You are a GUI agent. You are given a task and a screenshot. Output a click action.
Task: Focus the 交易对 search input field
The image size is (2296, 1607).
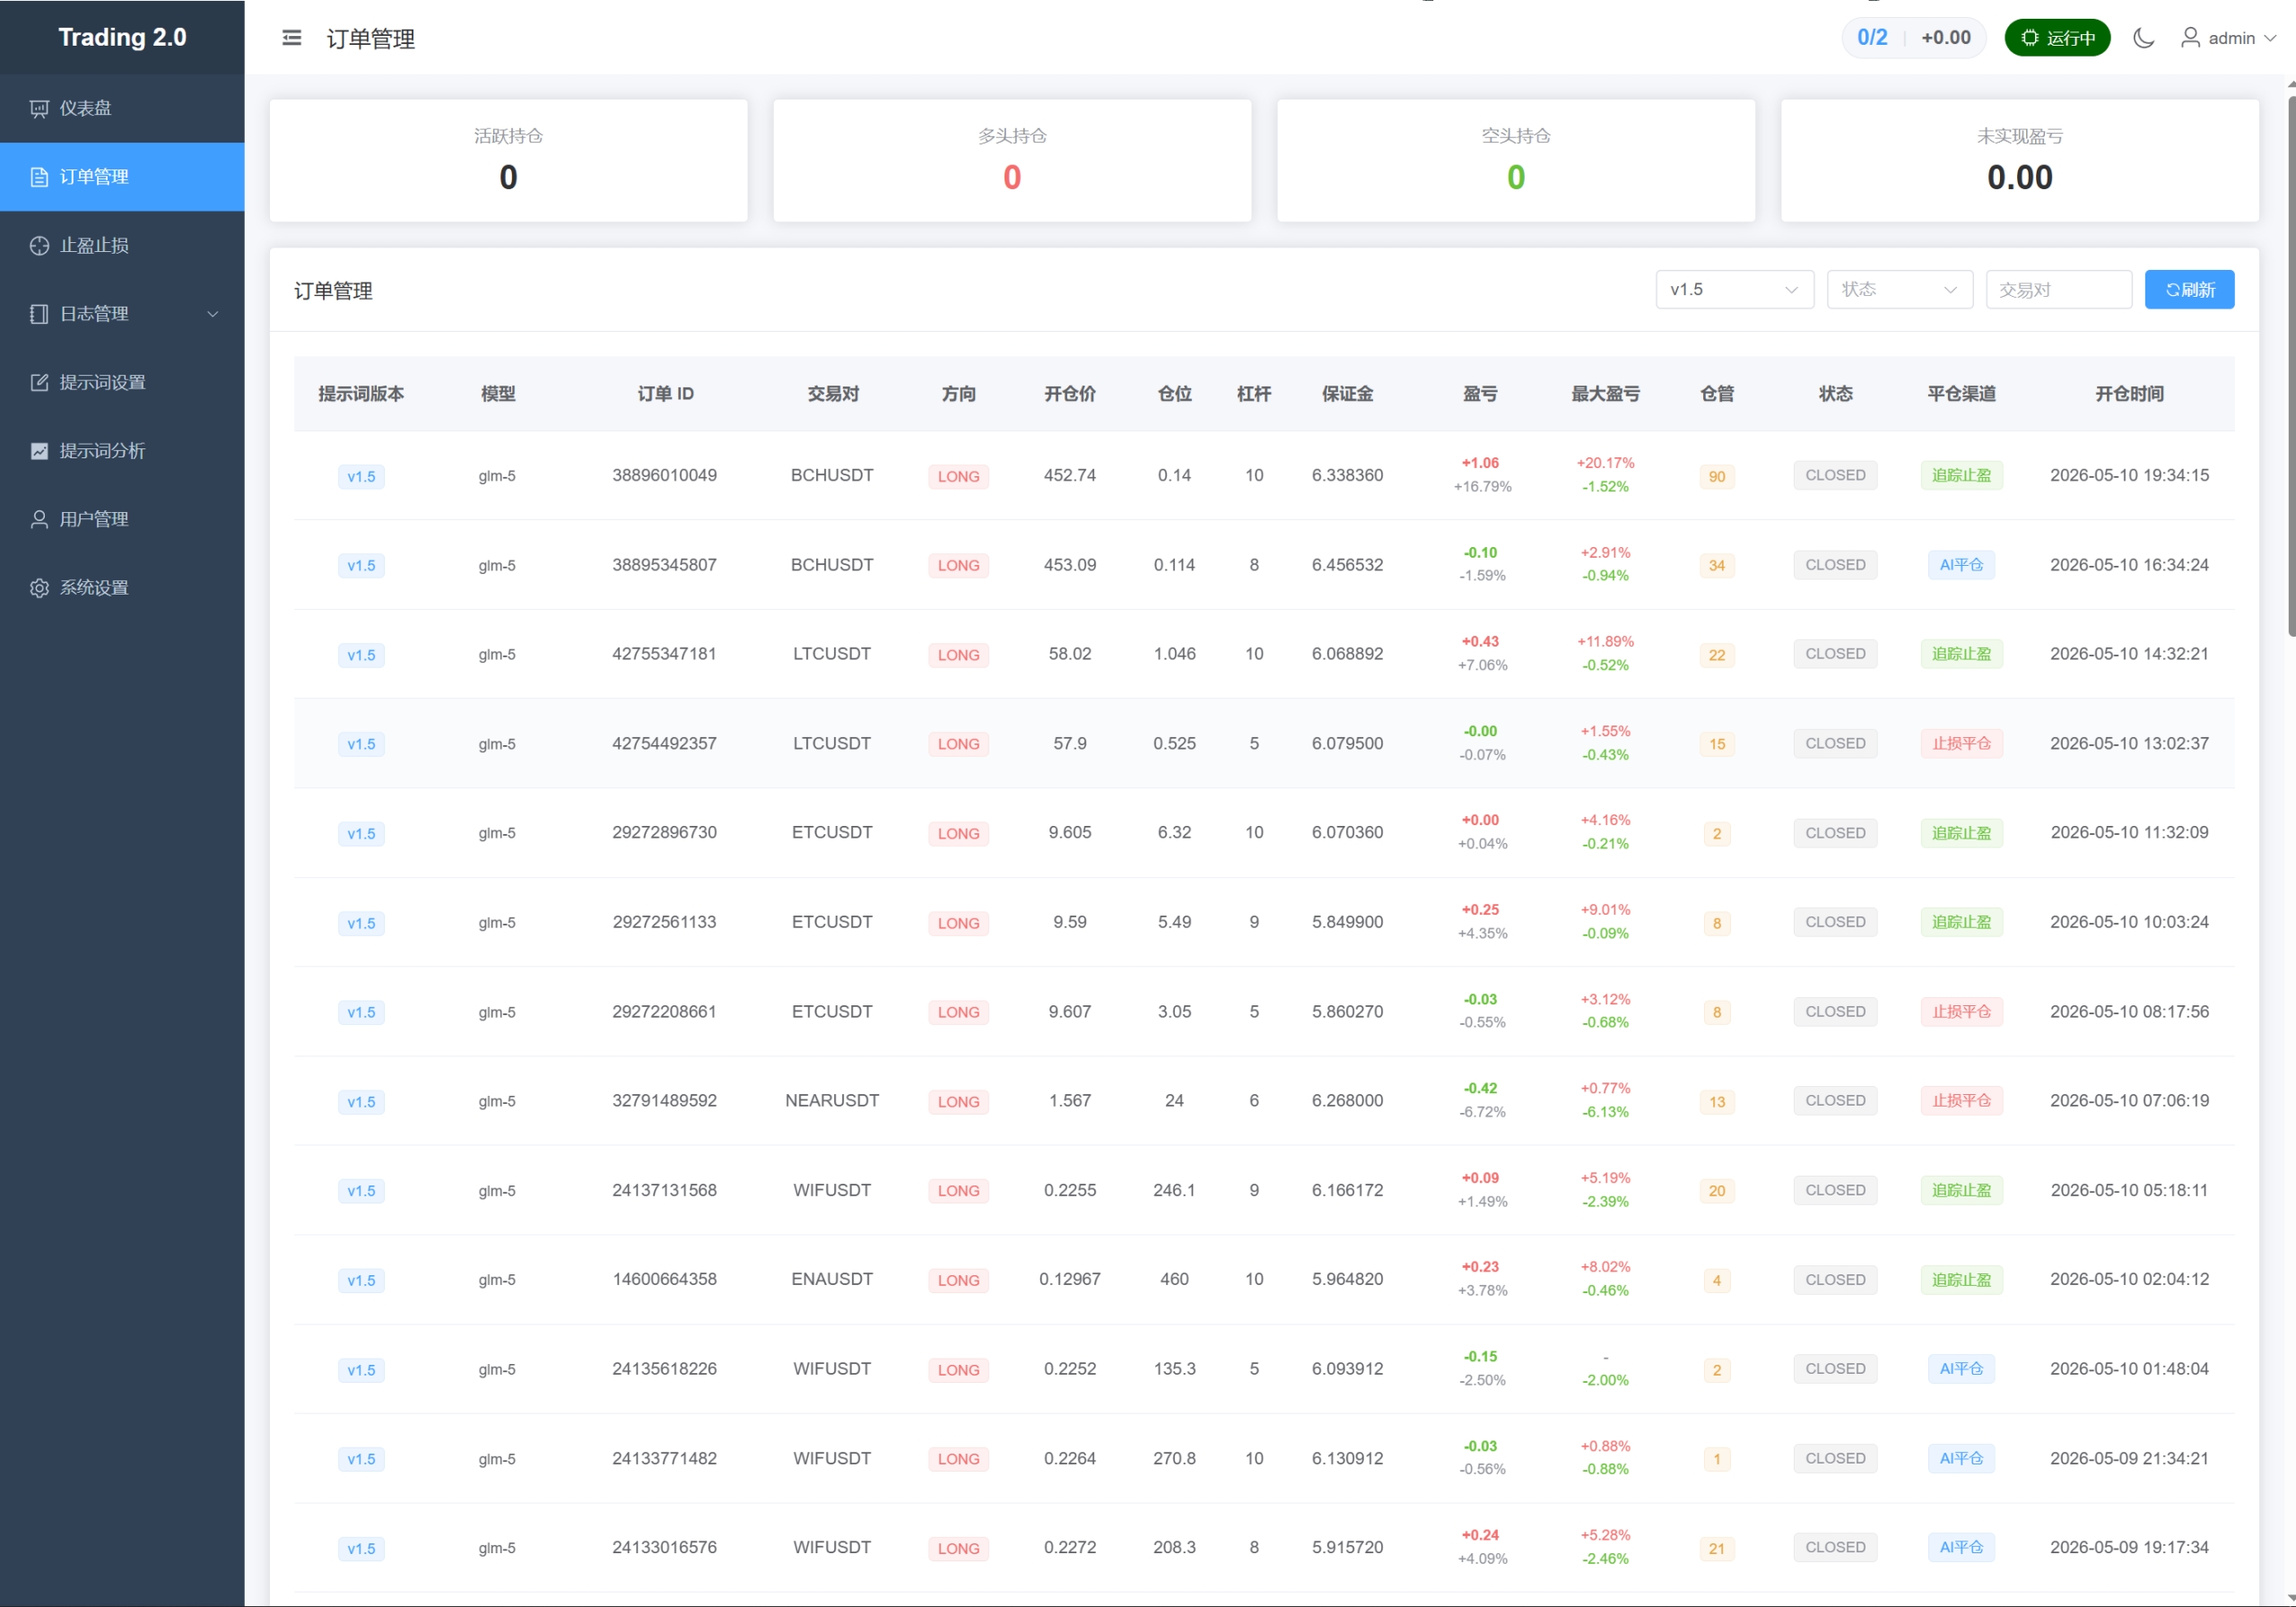point(2058,290)
